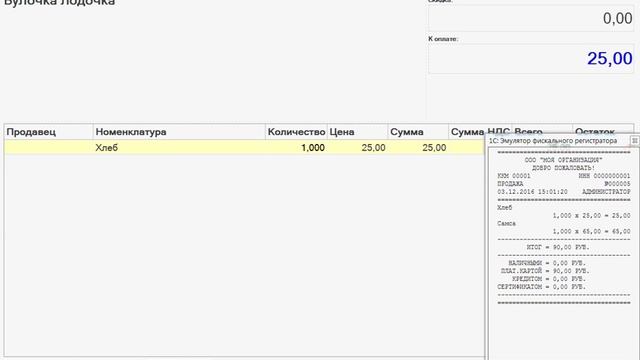Click the 'Цена' column header

[x=358, y=132]
